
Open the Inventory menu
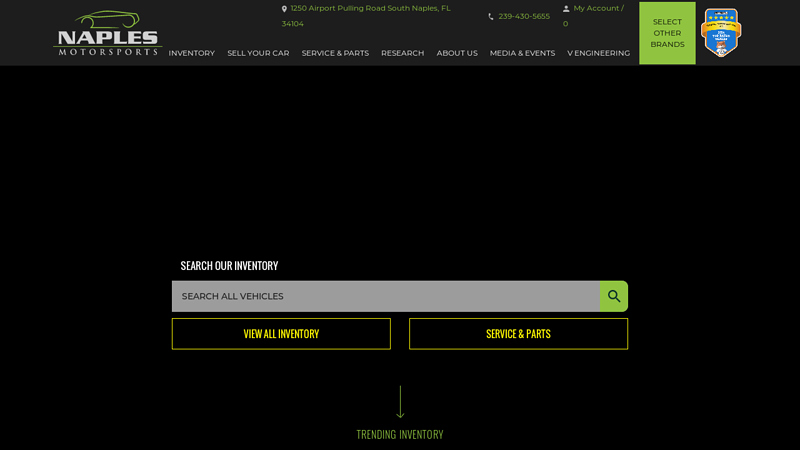[191, 53]
